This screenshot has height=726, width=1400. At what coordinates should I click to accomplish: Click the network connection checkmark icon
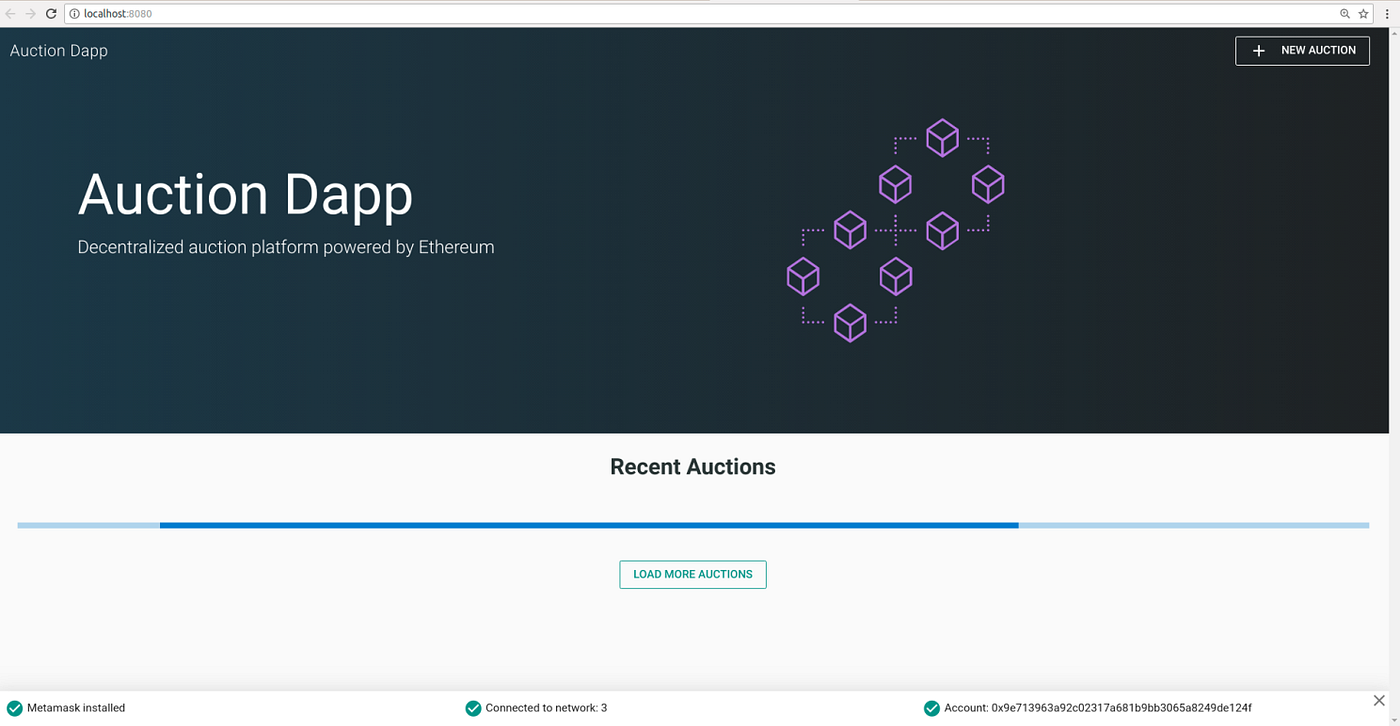pyautogui.click(x=472, y=708)
